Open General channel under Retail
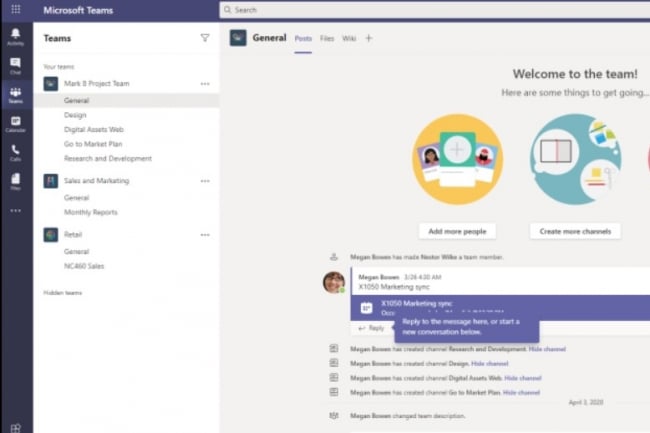 pos(76,252)
